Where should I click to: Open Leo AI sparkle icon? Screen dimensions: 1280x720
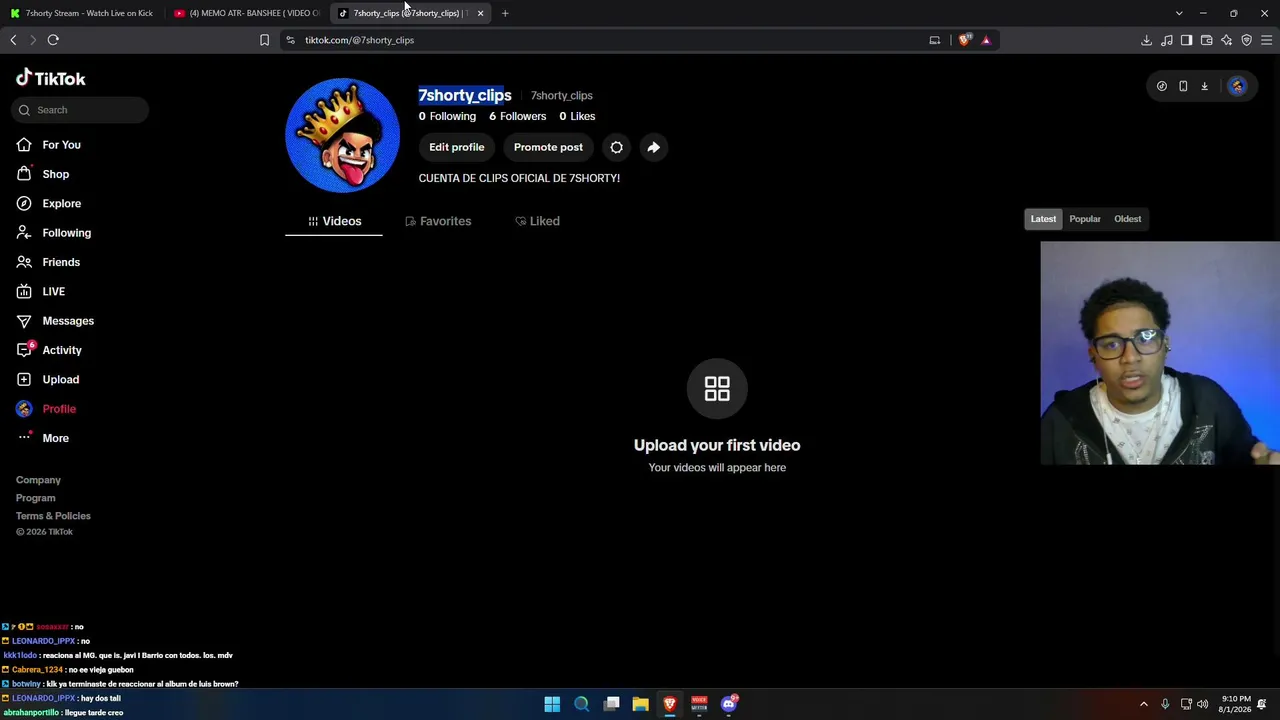pos(1226,40)
